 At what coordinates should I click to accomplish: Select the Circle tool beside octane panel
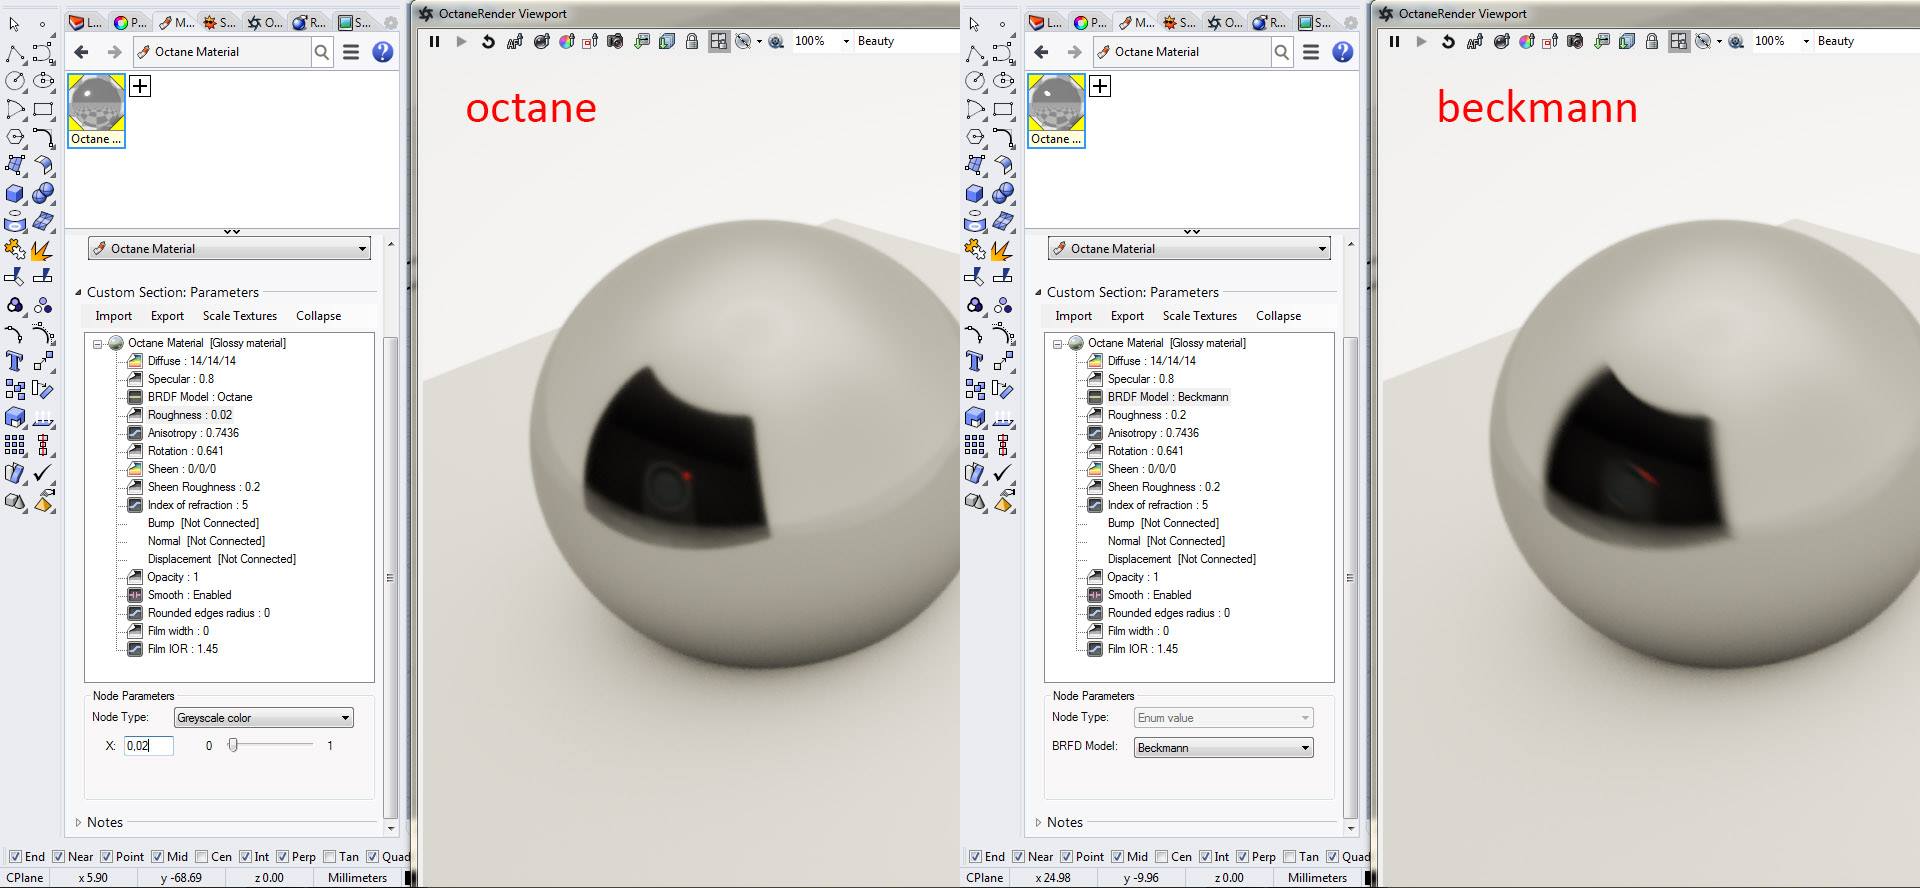tap(14, 81)
